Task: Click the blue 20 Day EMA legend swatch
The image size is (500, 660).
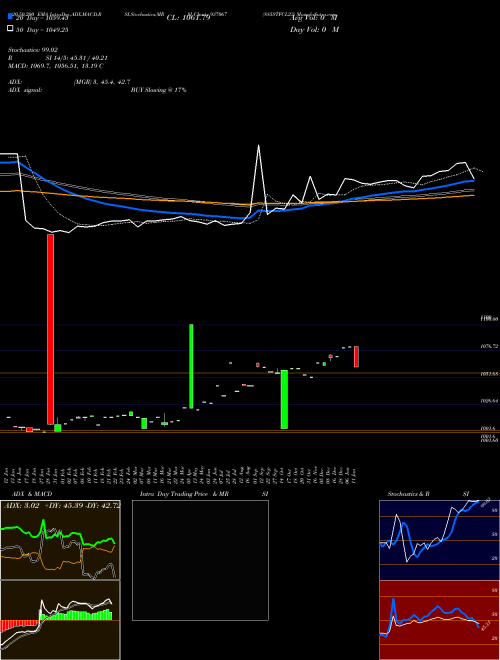Action: pos(10,16)
